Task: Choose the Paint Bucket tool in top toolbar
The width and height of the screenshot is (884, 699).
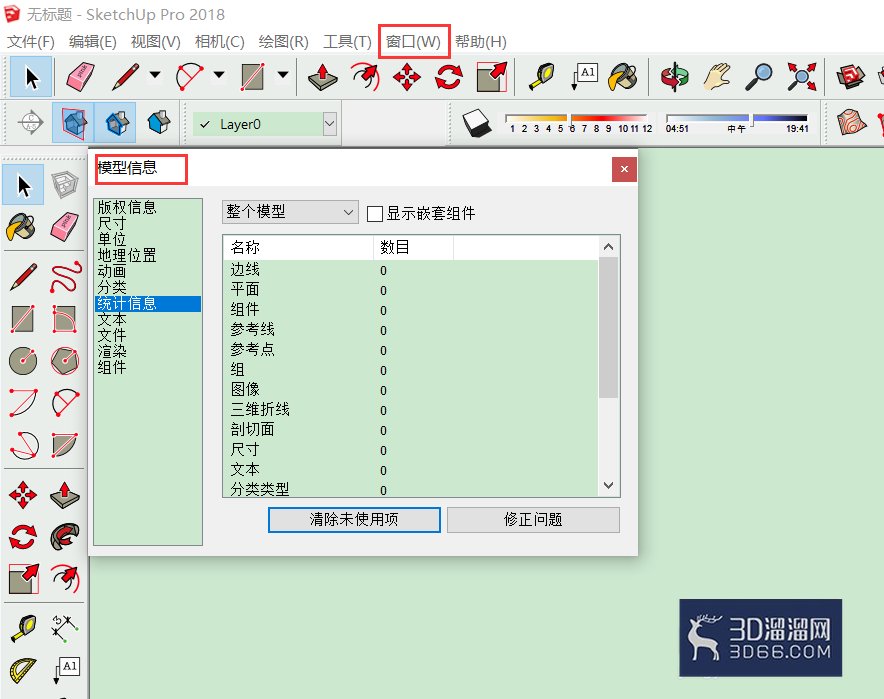Action: pyautogui.click(x=623, y=77)
